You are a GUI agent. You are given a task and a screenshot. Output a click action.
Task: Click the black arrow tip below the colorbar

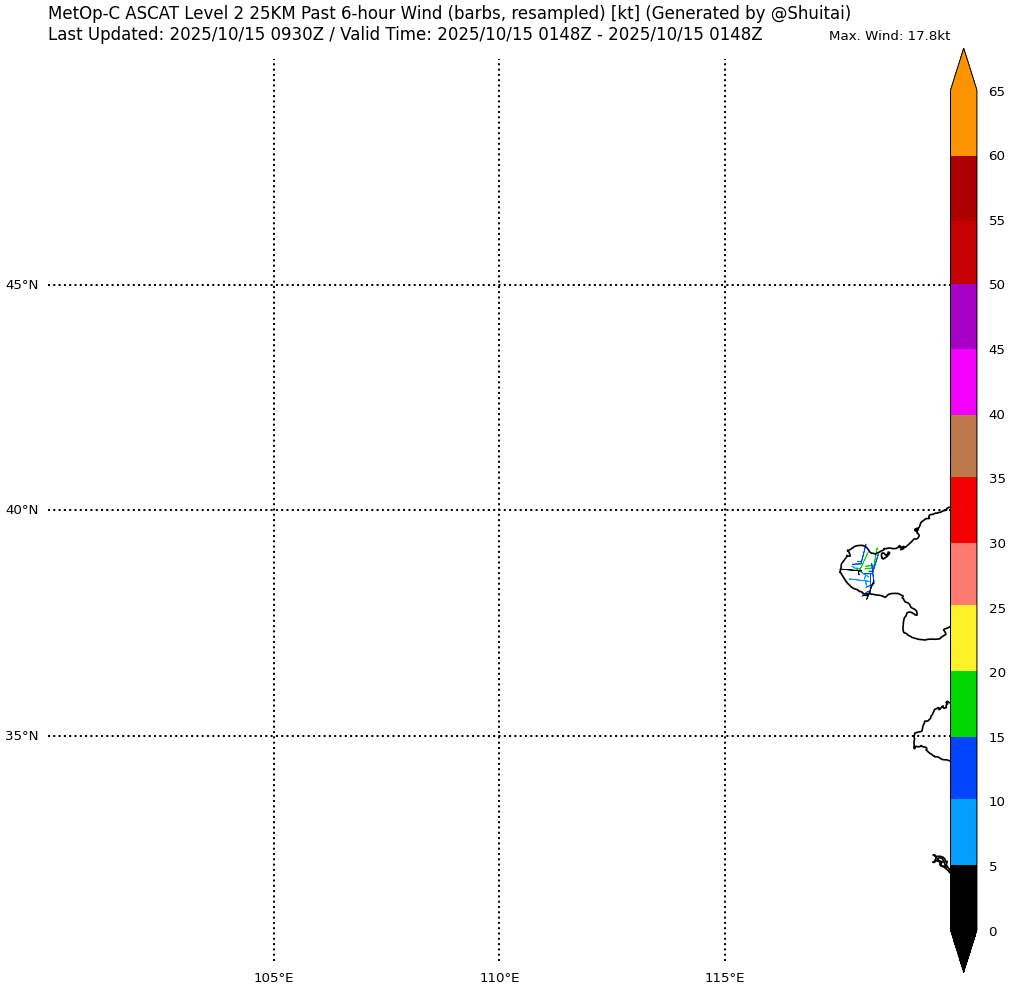(x=963, y=950)
